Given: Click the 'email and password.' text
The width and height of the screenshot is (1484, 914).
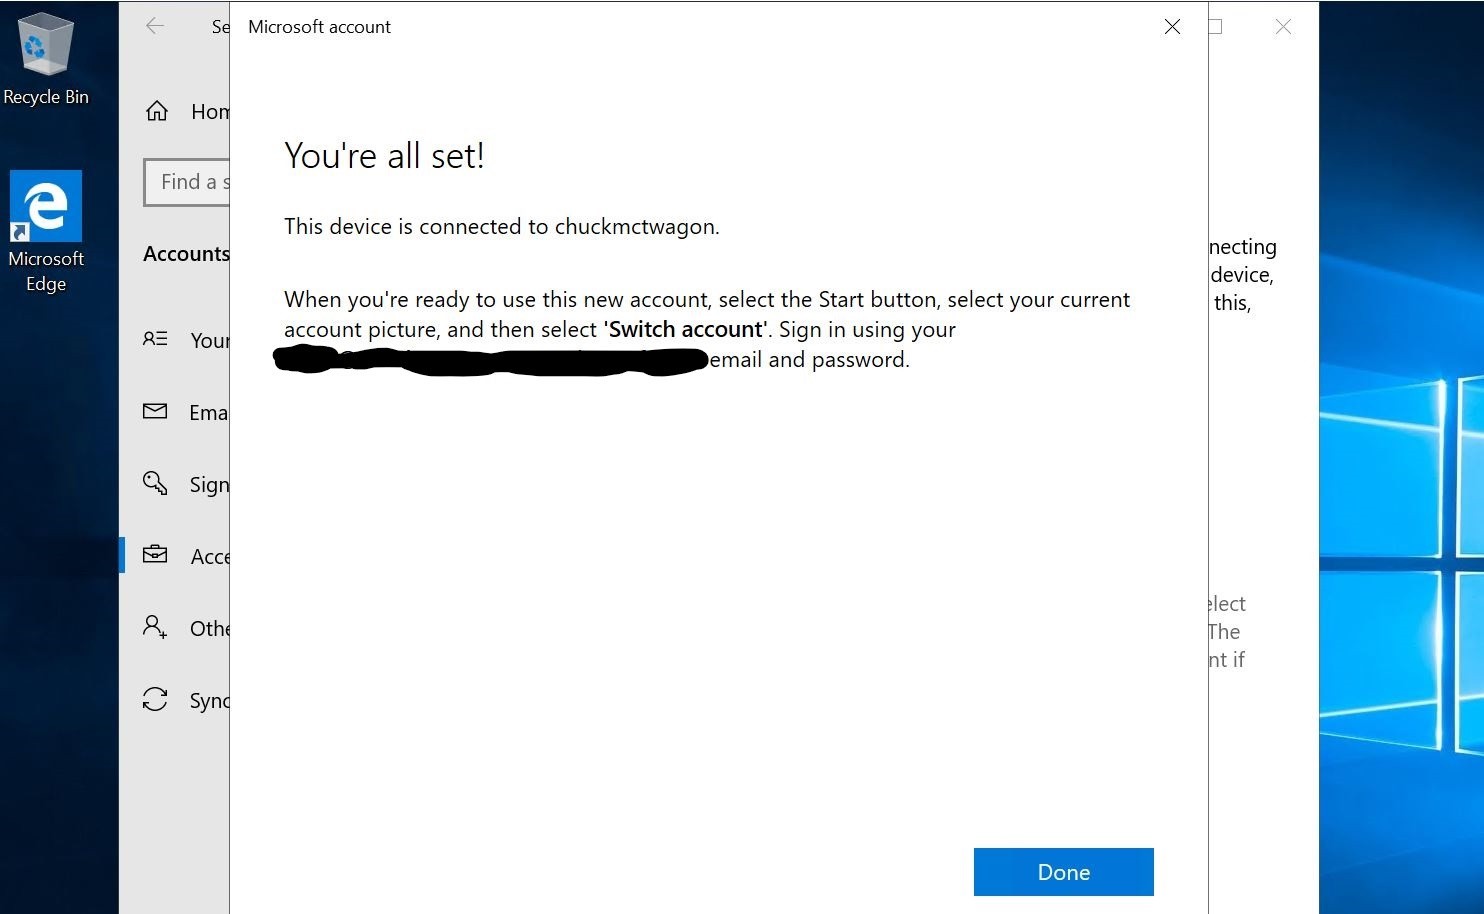Looking at the screenshot, I should 810,360.
